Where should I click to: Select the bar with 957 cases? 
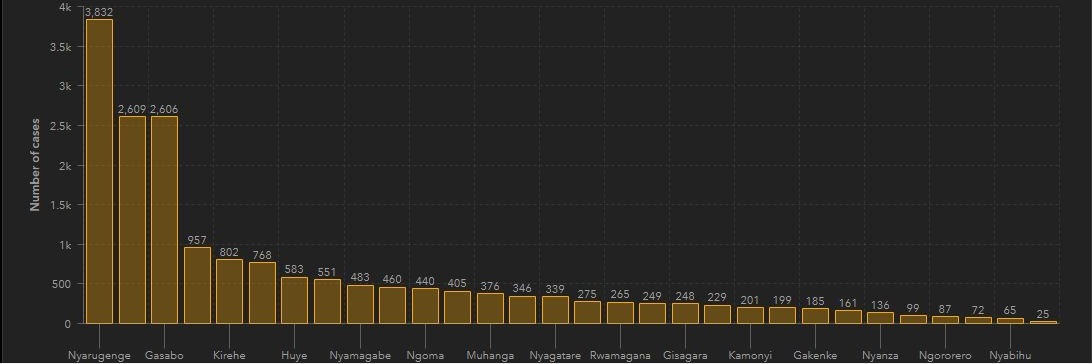pos(197,285)
